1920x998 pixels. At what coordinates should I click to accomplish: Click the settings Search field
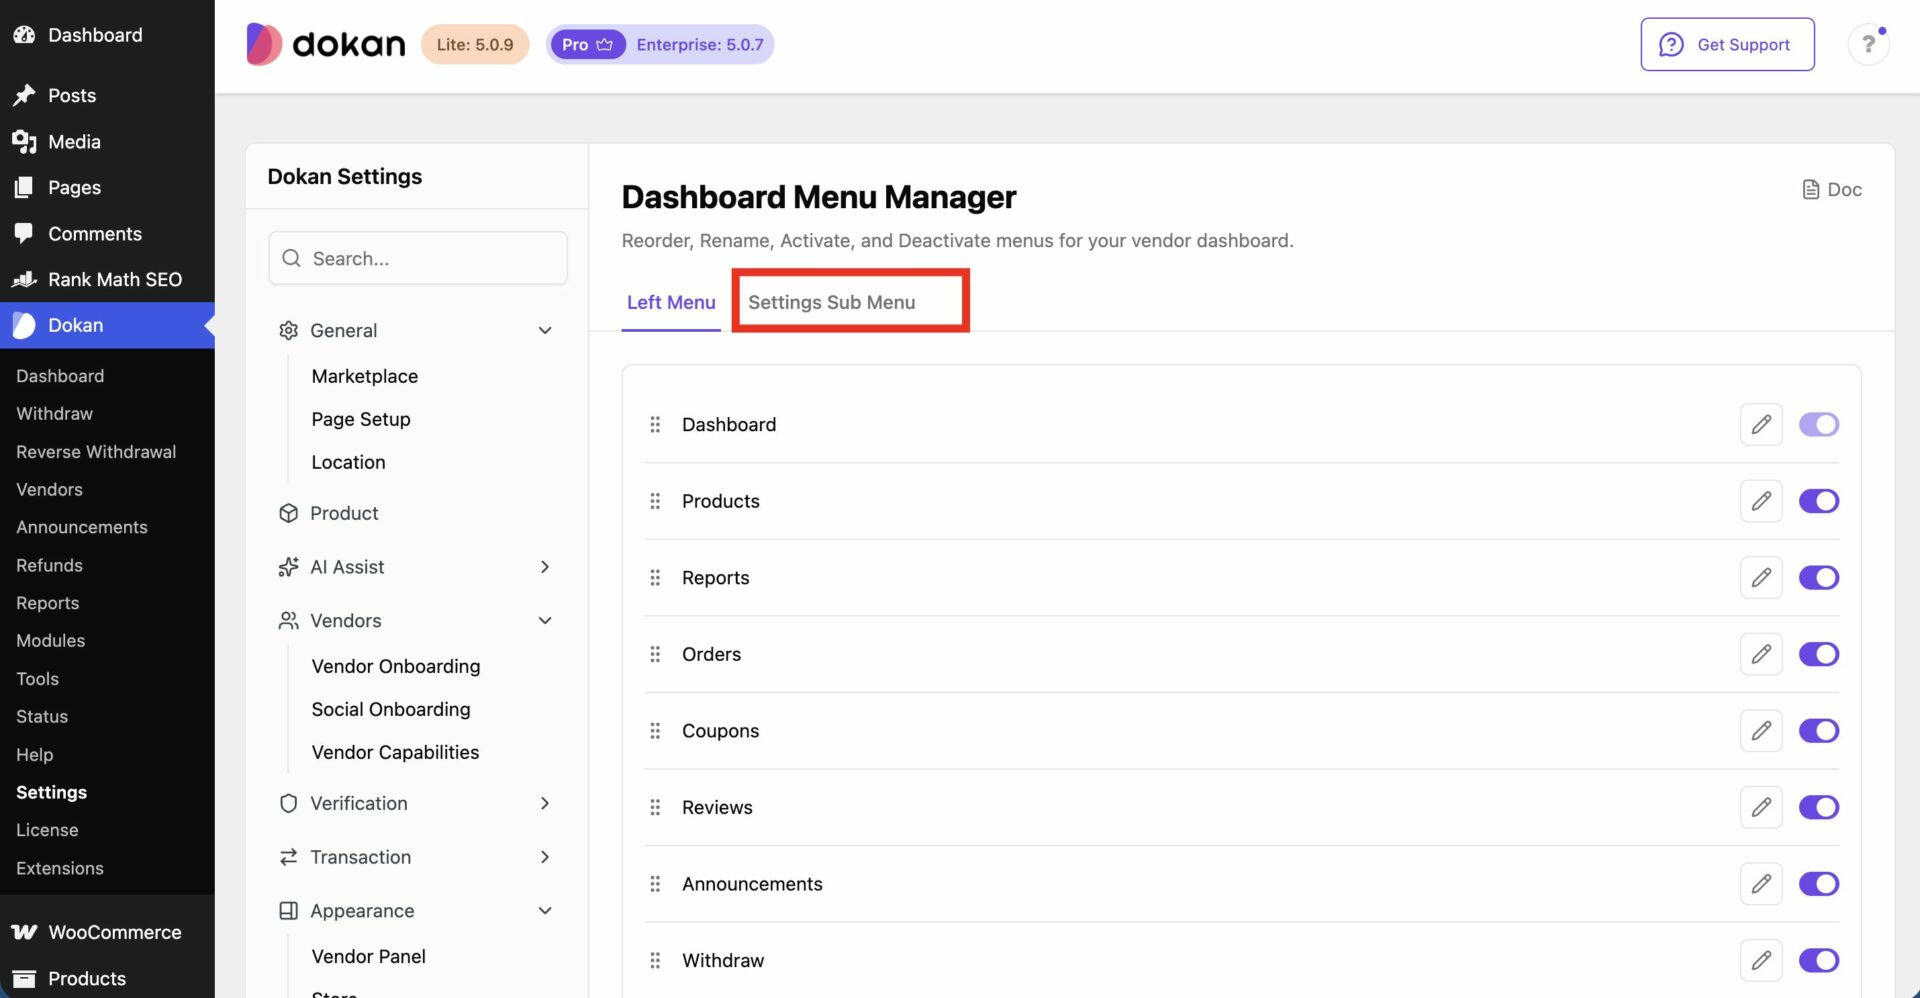[x=418, y=258]
